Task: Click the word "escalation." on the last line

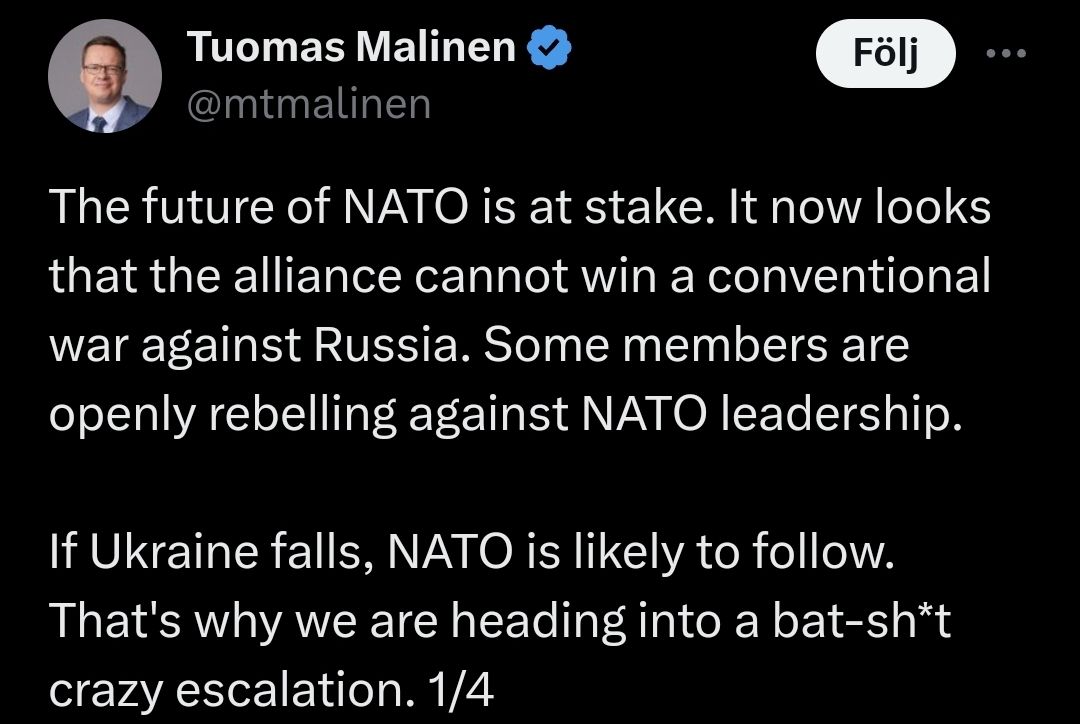Action: [296, 690]
